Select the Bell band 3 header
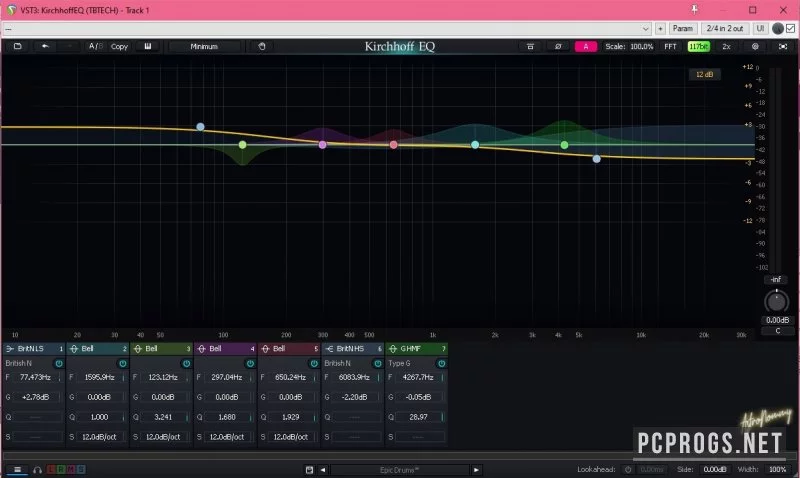Screen dimensions: 800x478 161,349
